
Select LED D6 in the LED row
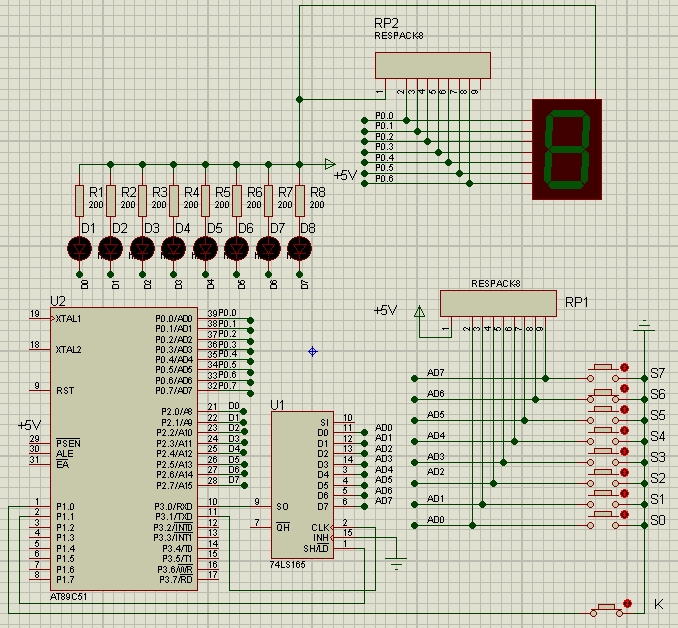click(x=237, y=249)
